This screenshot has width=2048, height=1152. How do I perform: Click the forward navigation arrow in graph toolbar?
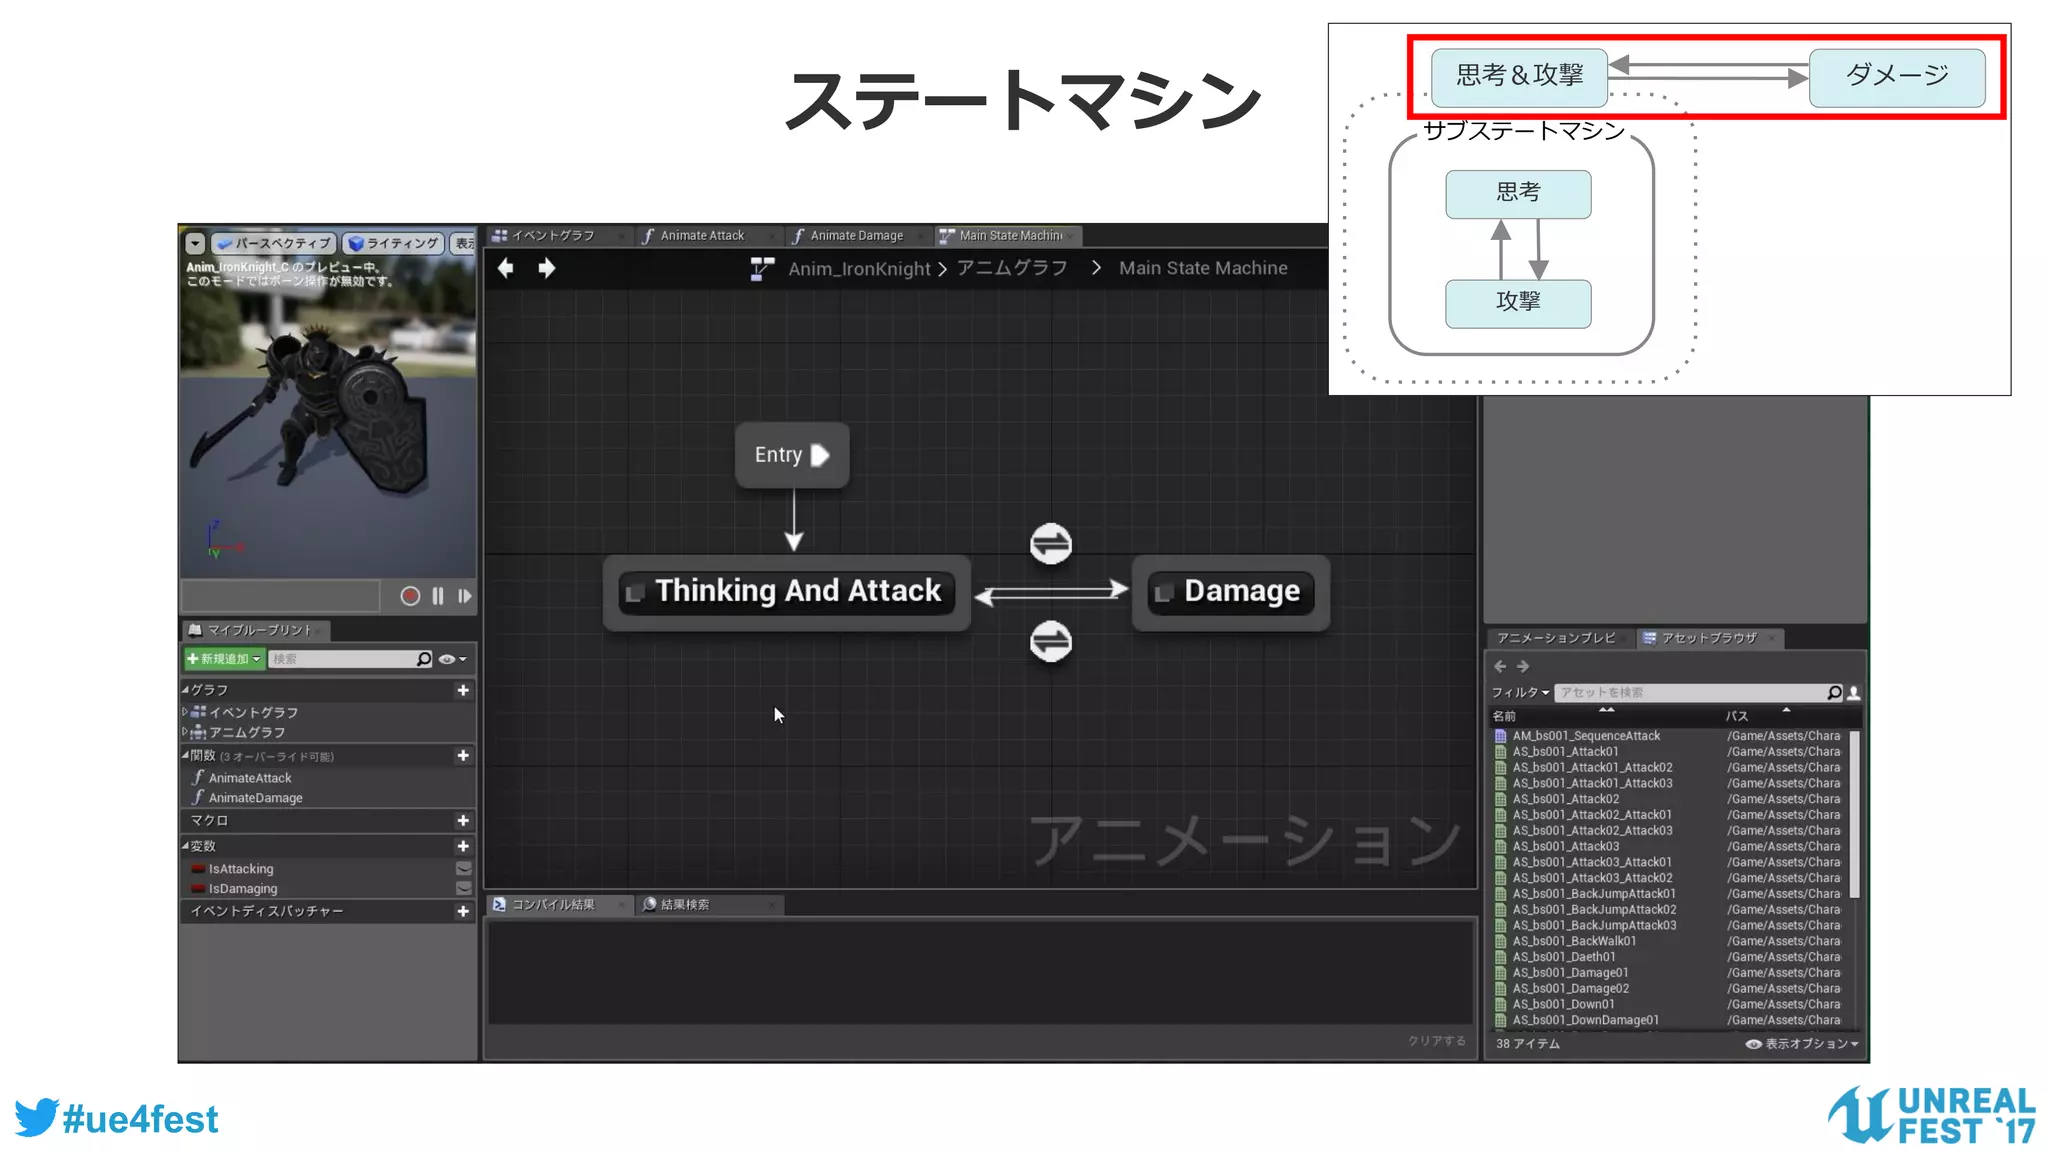point(546,268)
